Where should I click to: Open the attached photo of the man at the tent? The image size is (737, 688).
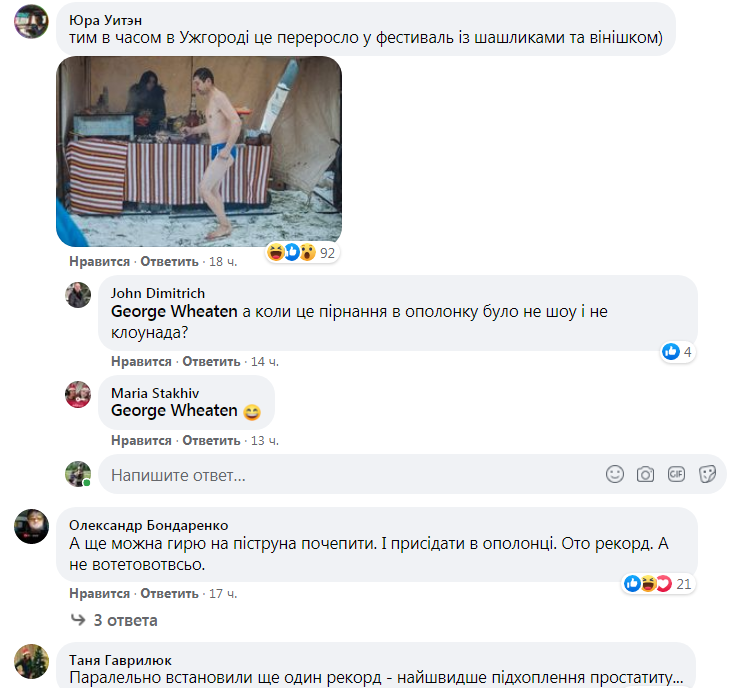point(199,151)
